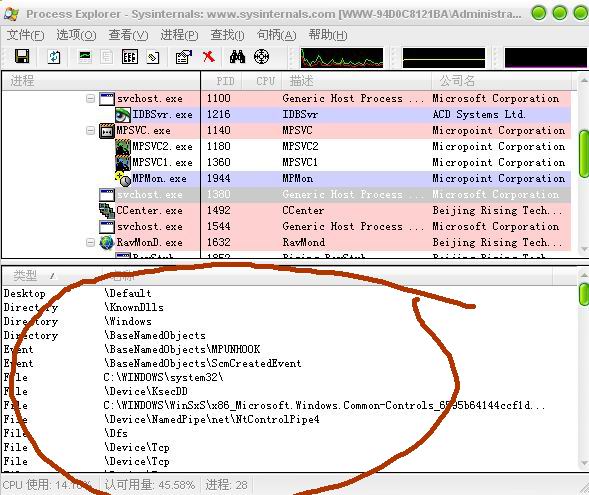Click the handle pane scrollbar thumb
Viewport: 589px width, 495px height.
pos(583,294)
